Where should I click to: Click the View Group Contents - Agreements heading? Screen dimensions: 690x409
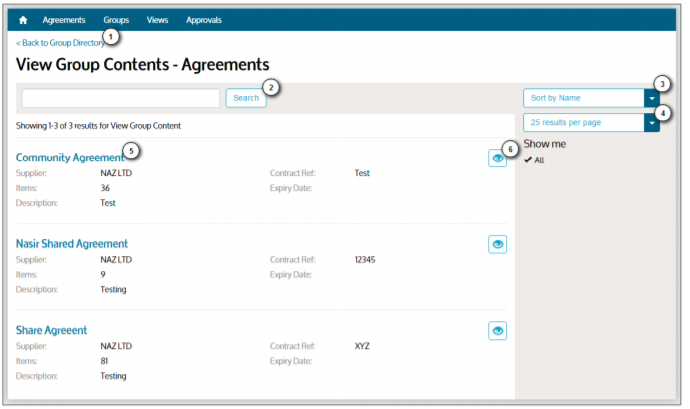[143, 64]
